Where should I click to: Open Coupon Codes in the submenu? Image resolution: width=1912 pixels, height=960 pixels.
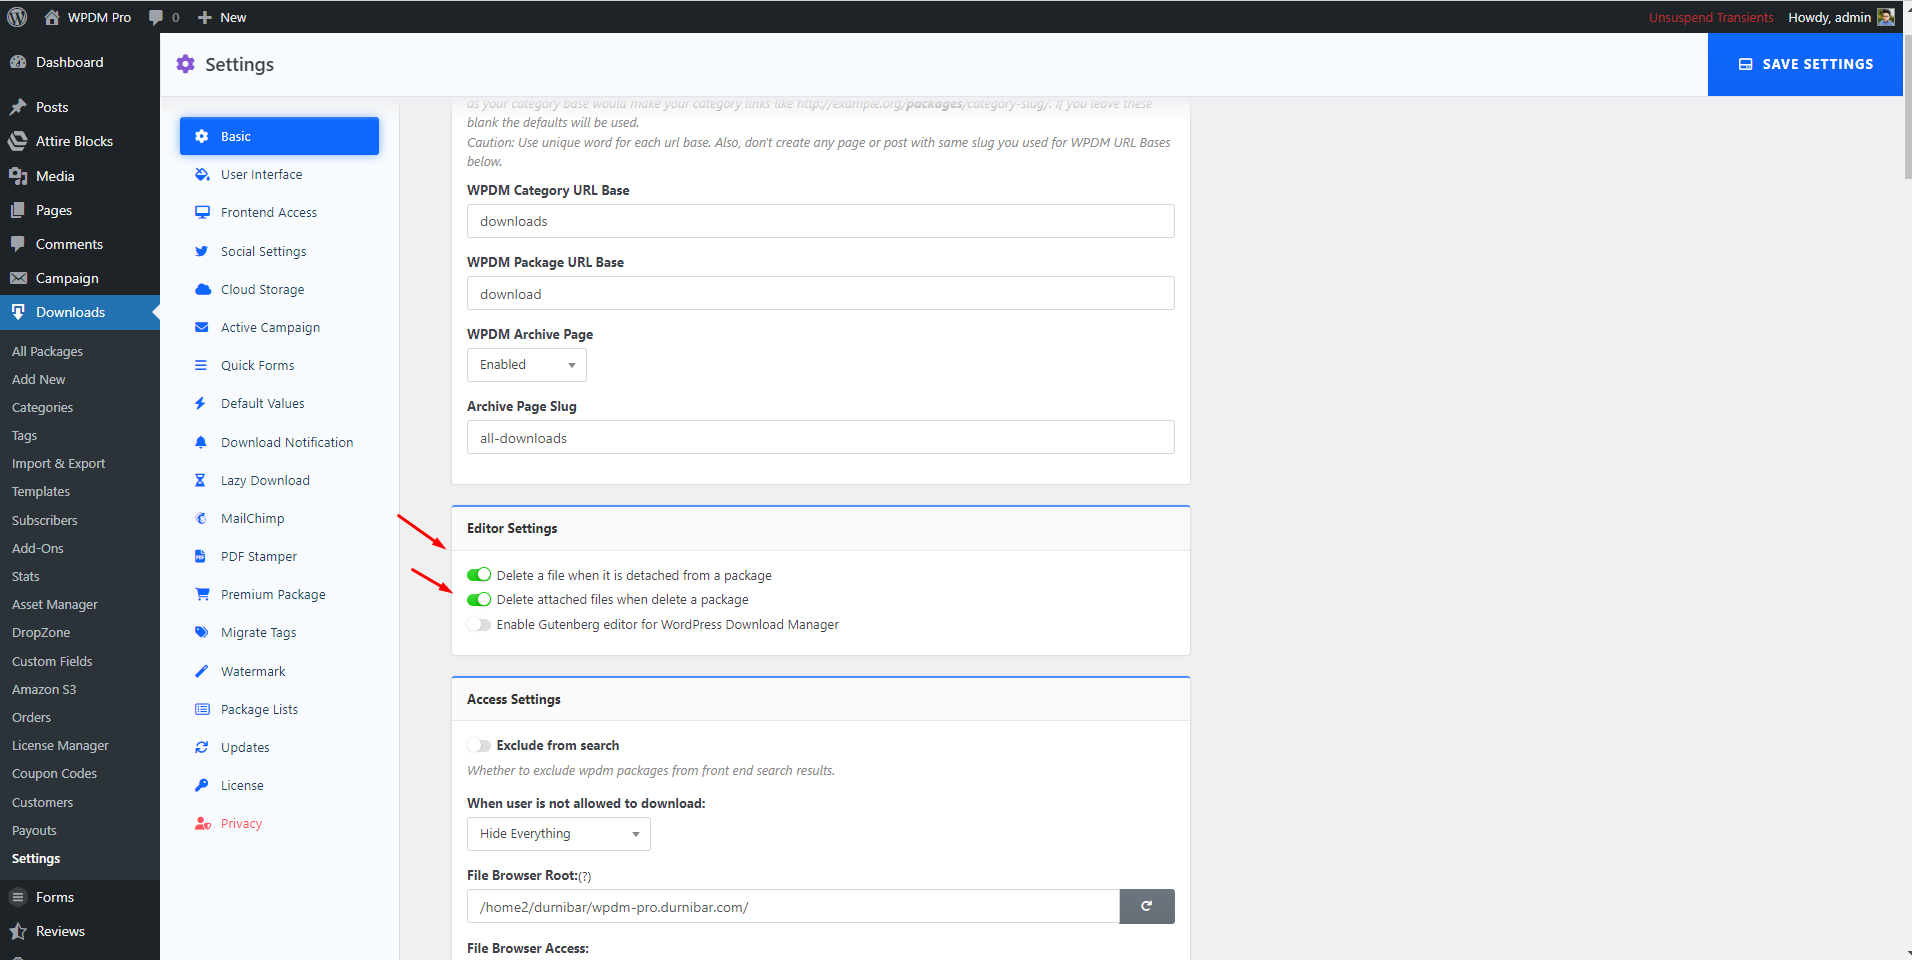pos(54,773)
